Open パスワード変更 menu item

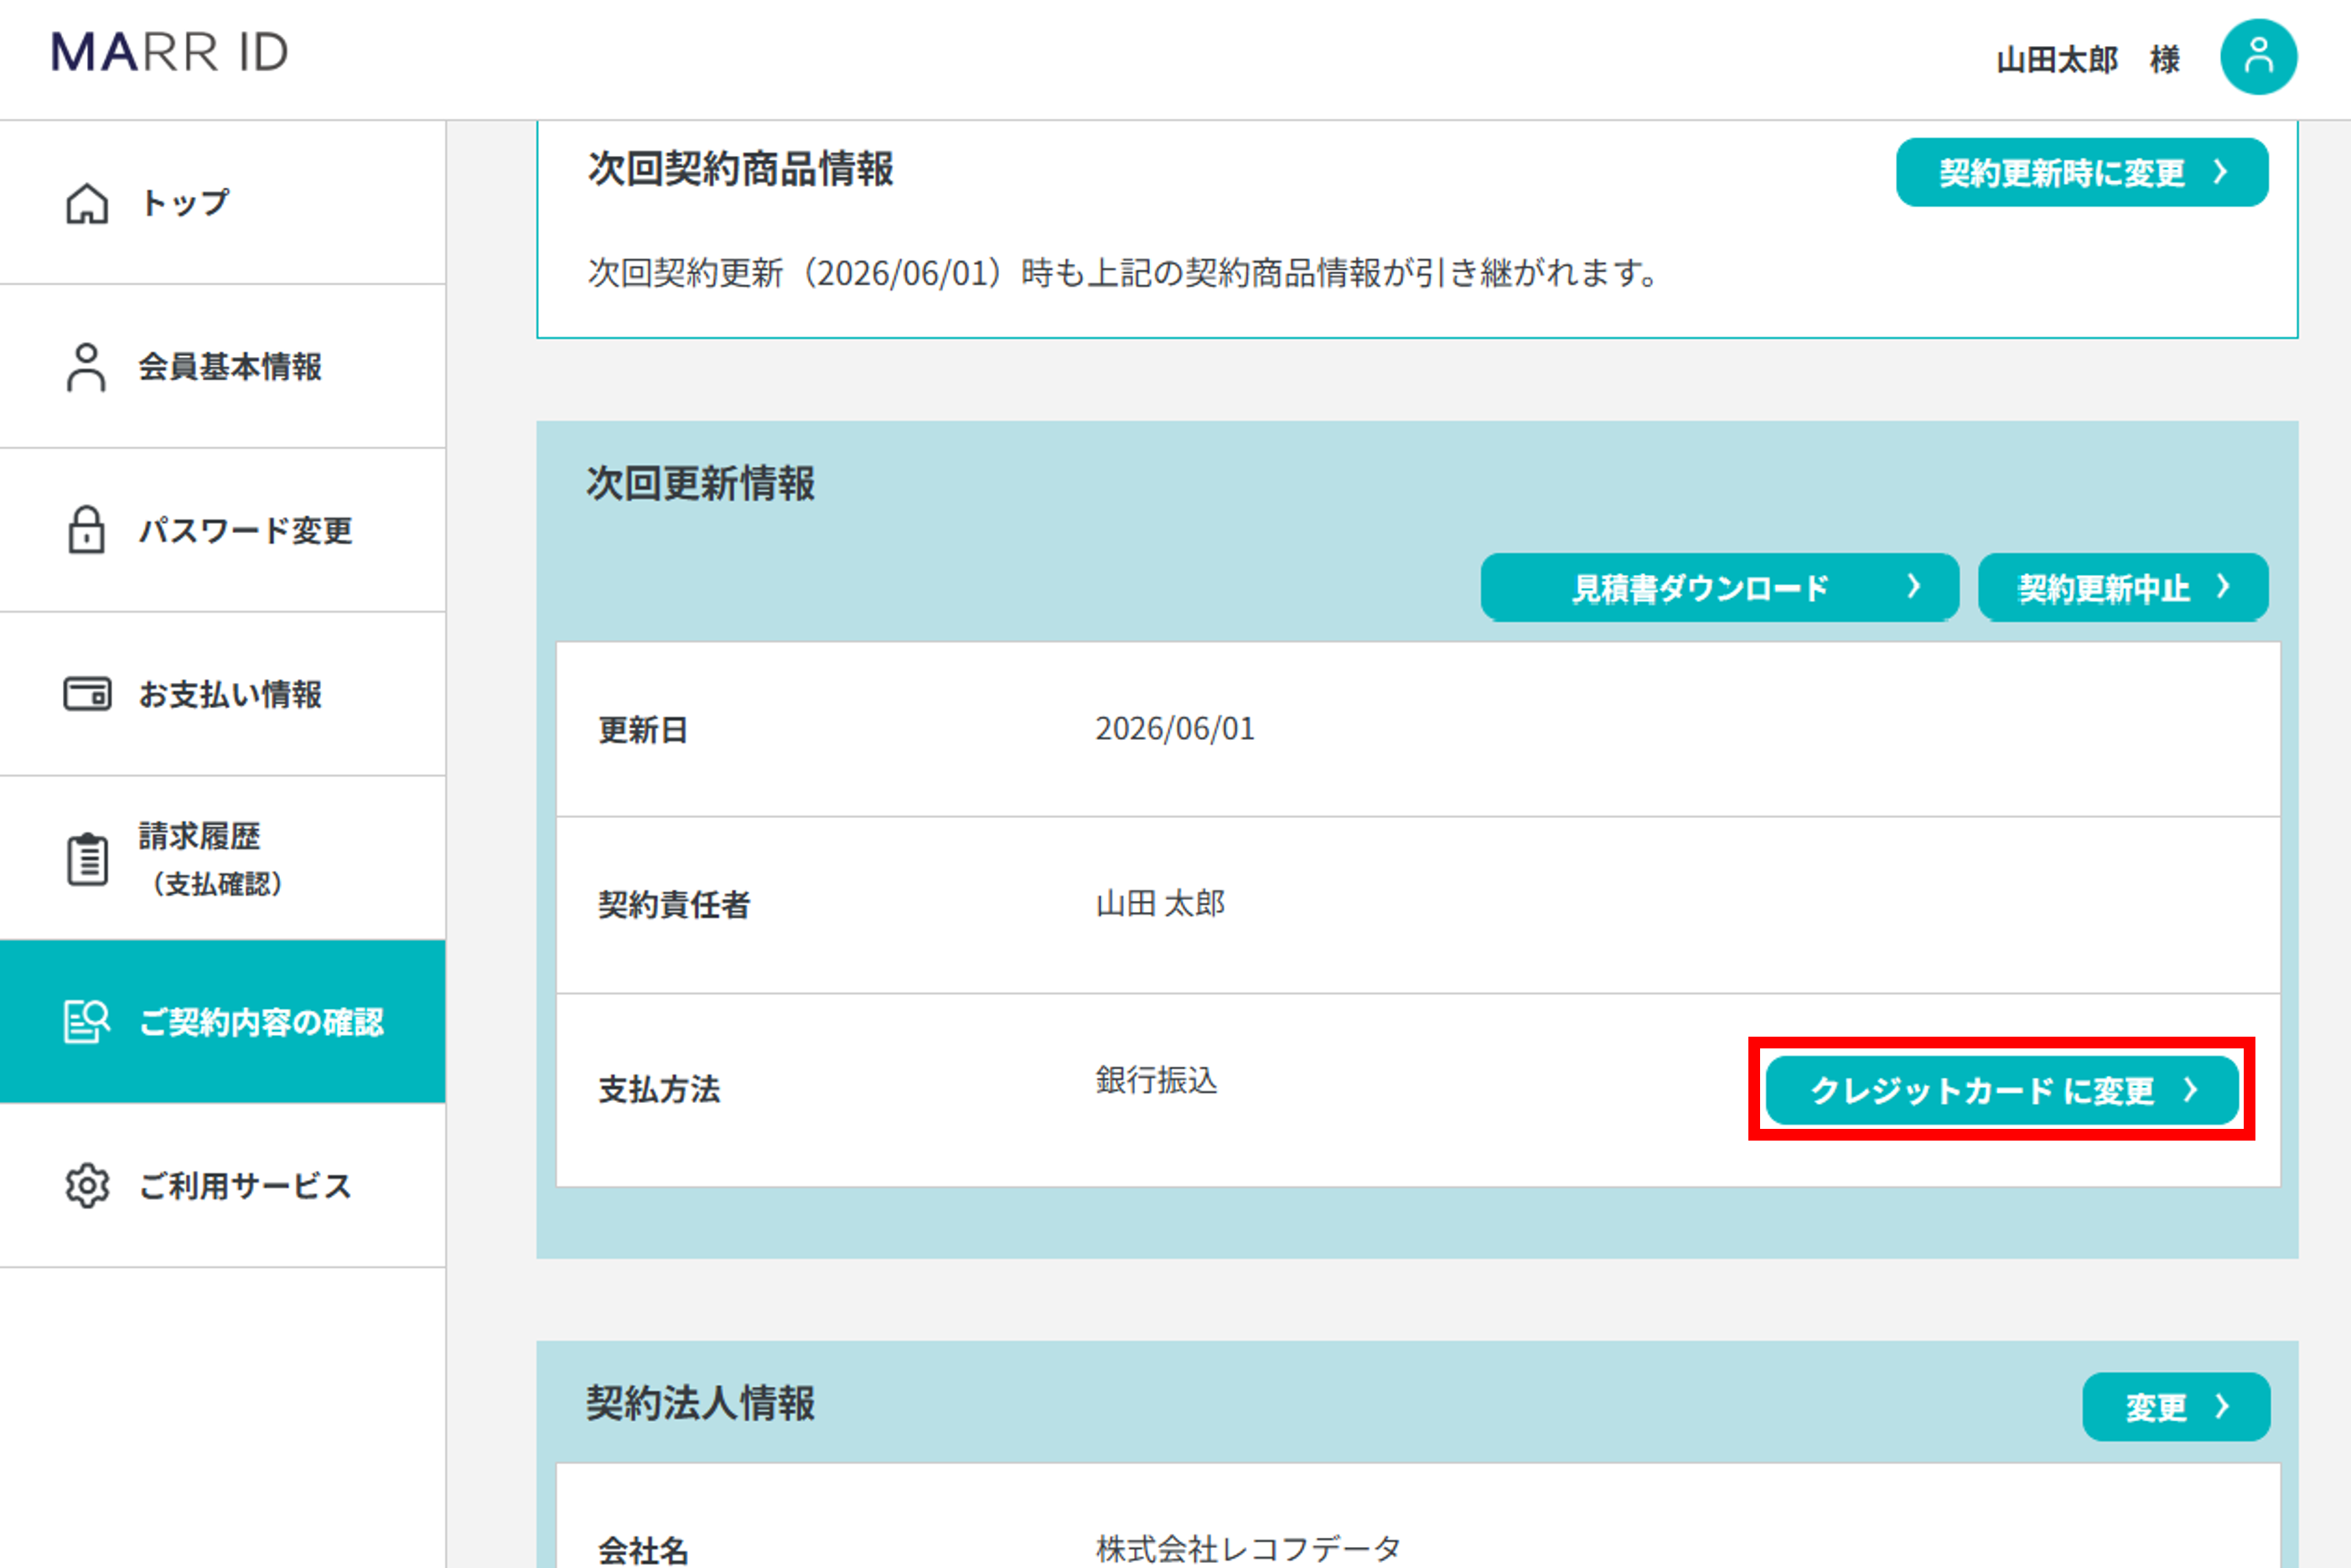[223, 530]
